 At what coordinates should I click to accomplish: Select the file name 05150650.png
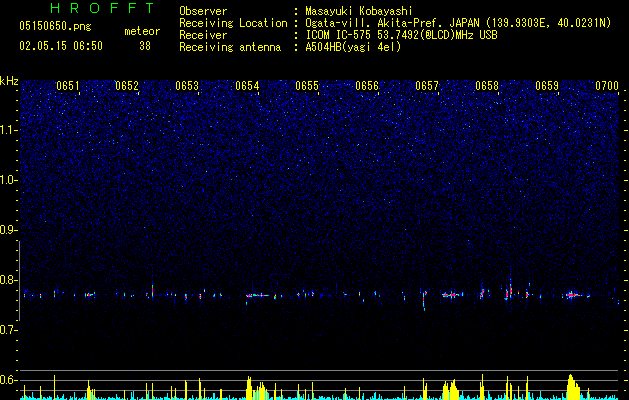(55, 27)
